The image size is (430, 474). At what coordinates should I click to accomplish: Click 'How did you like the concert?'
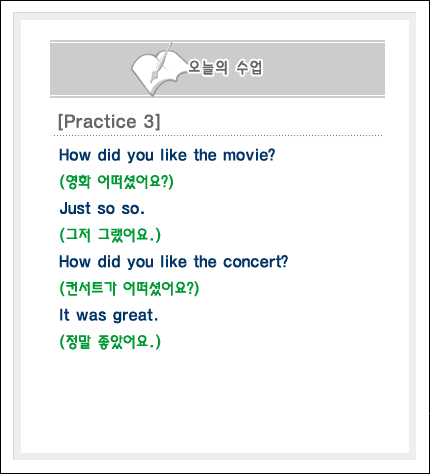173,262
